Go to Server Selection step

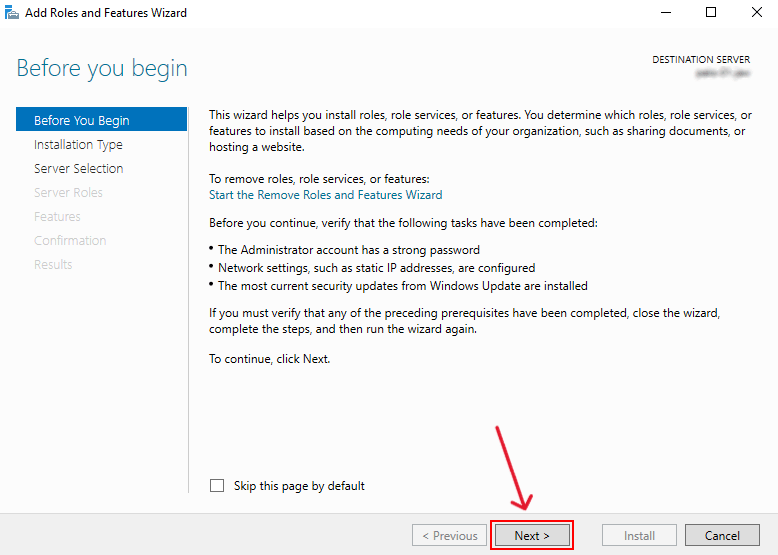click(x=78, y=169)
